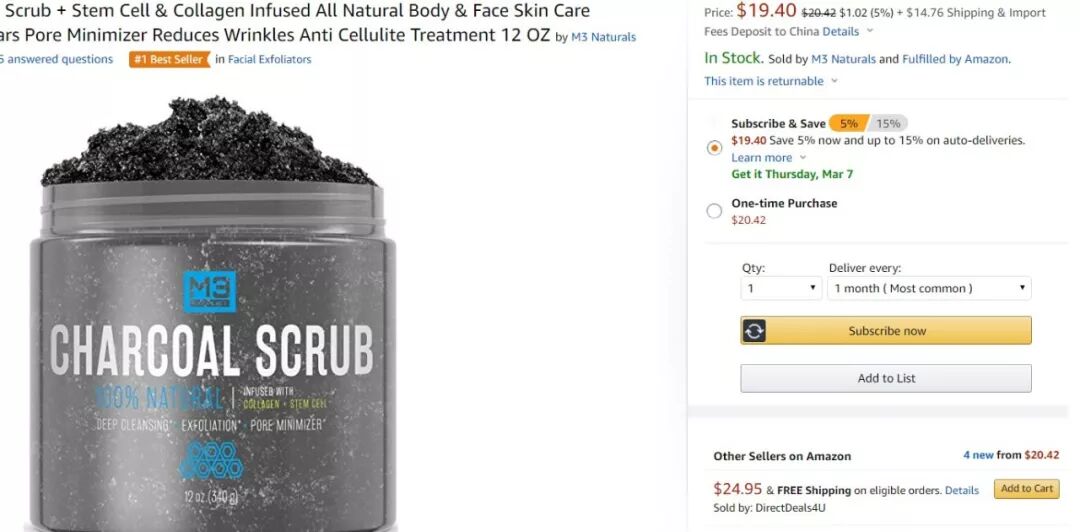Open the Qty dropdown
The height and width of the screenshot is (532, 1080).
(x=781, y=288)
